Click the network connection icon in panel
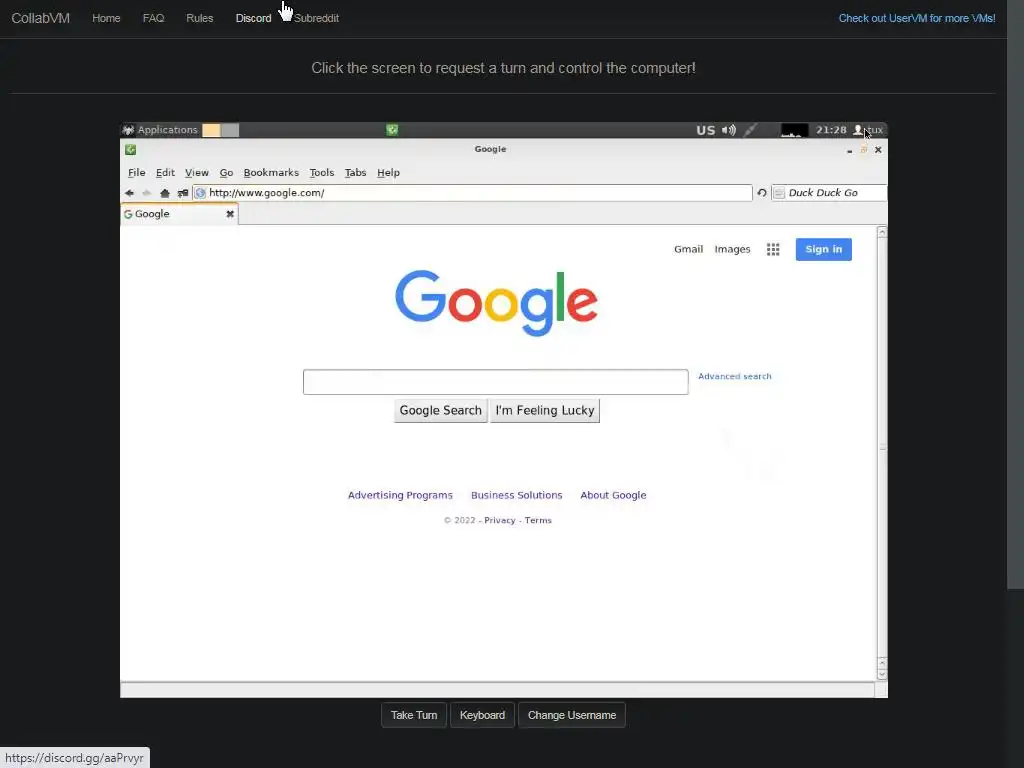 pos(750,130)
